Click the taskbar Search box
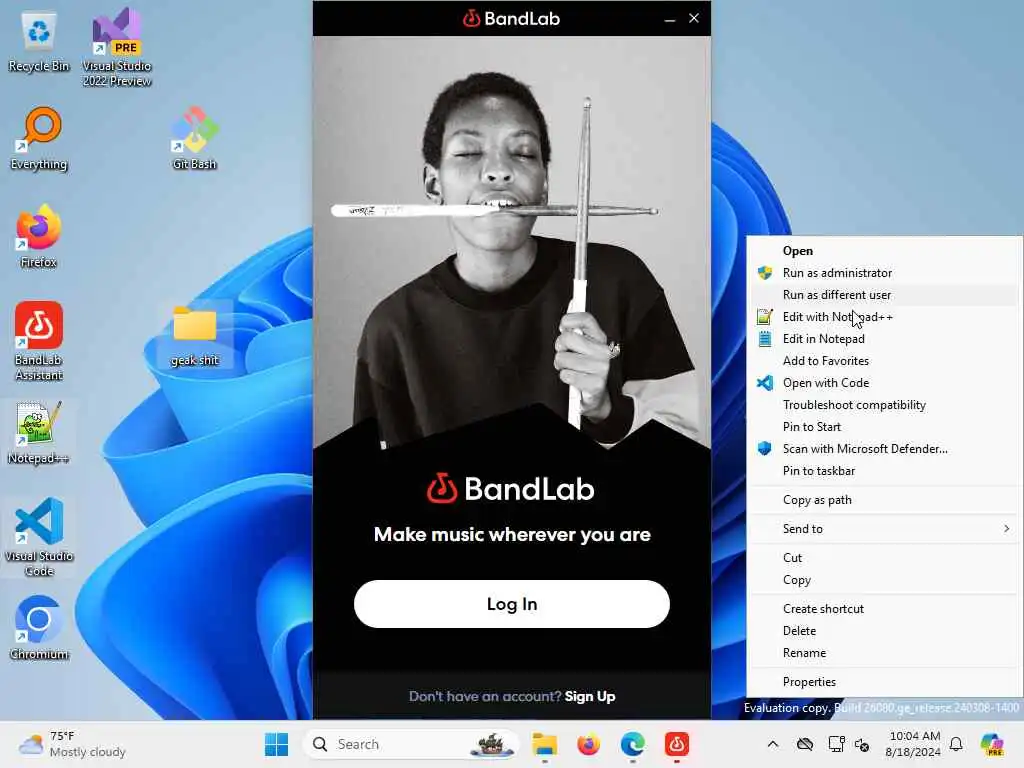Image resolution: width=1024 pixels, height=768 pixels. pyautogui.click(x=411, y=744)
